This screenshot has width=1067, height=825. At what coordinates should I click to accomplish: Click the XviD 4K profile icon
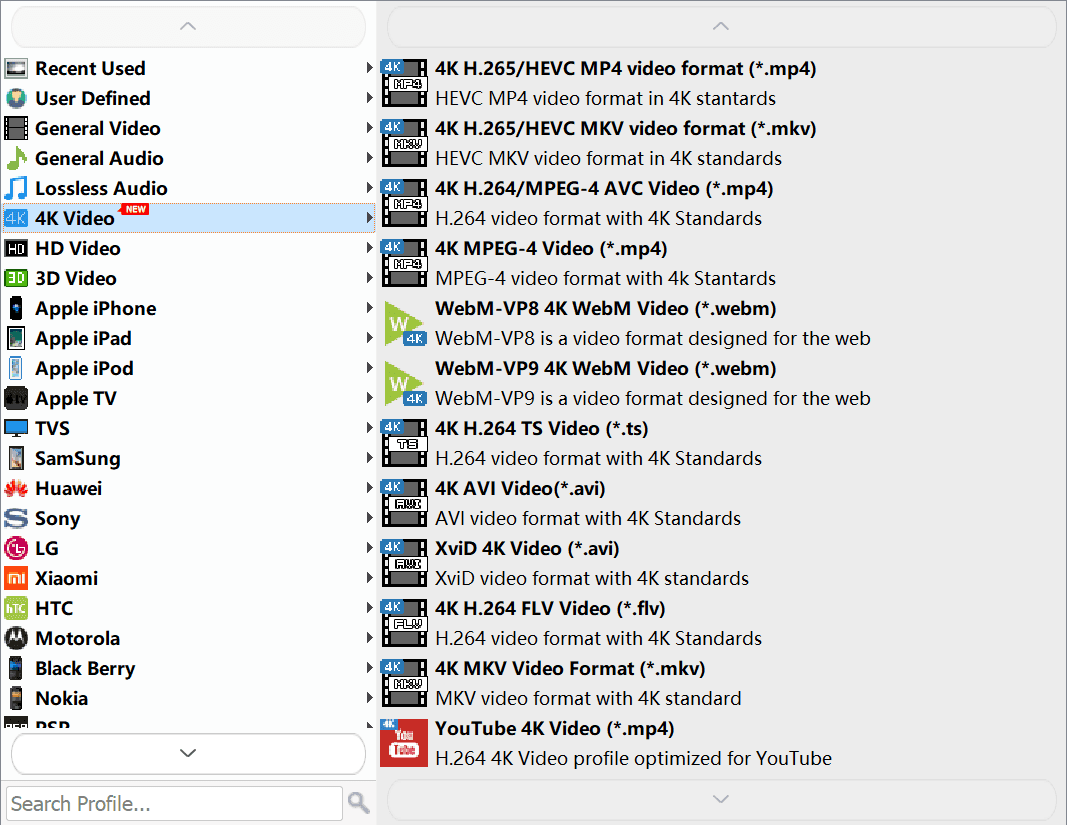point(404,563)
